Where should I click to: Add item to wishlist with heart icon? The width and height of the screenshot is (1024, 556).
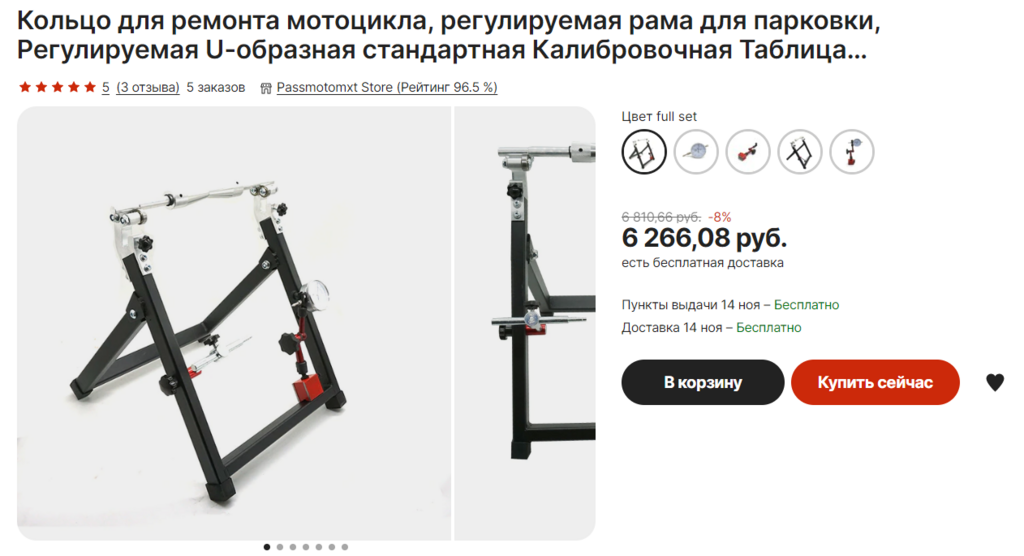(x=994, y=382)
